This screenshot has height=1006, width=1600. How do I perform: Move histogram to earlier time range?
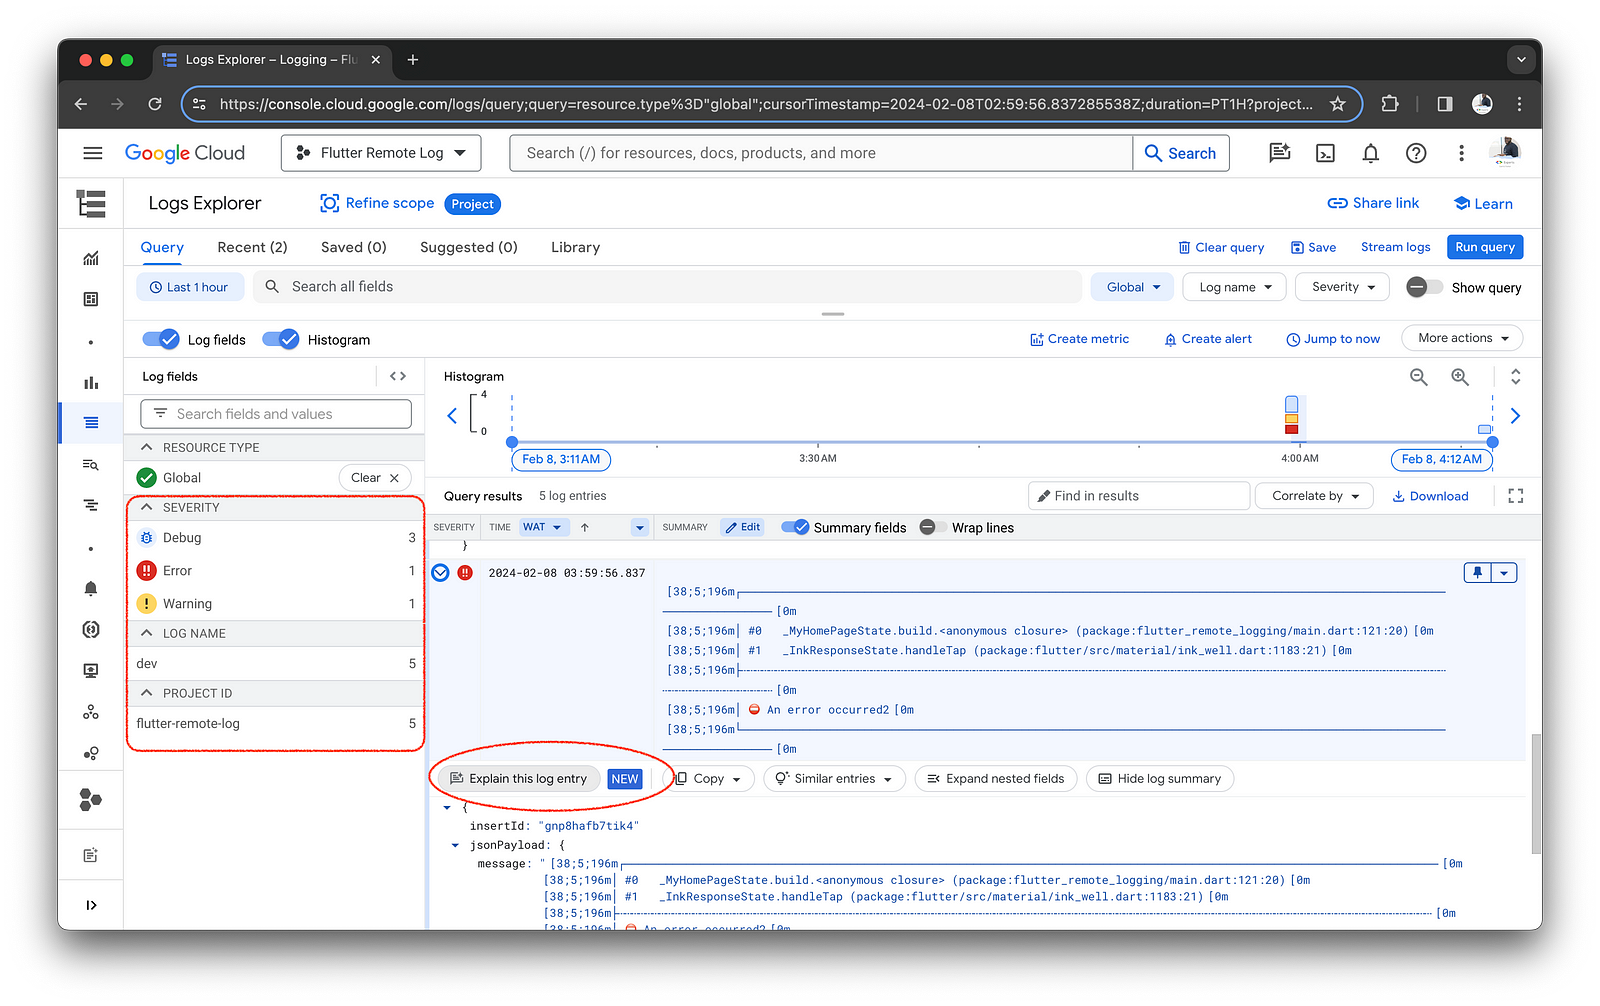[452, 415]
